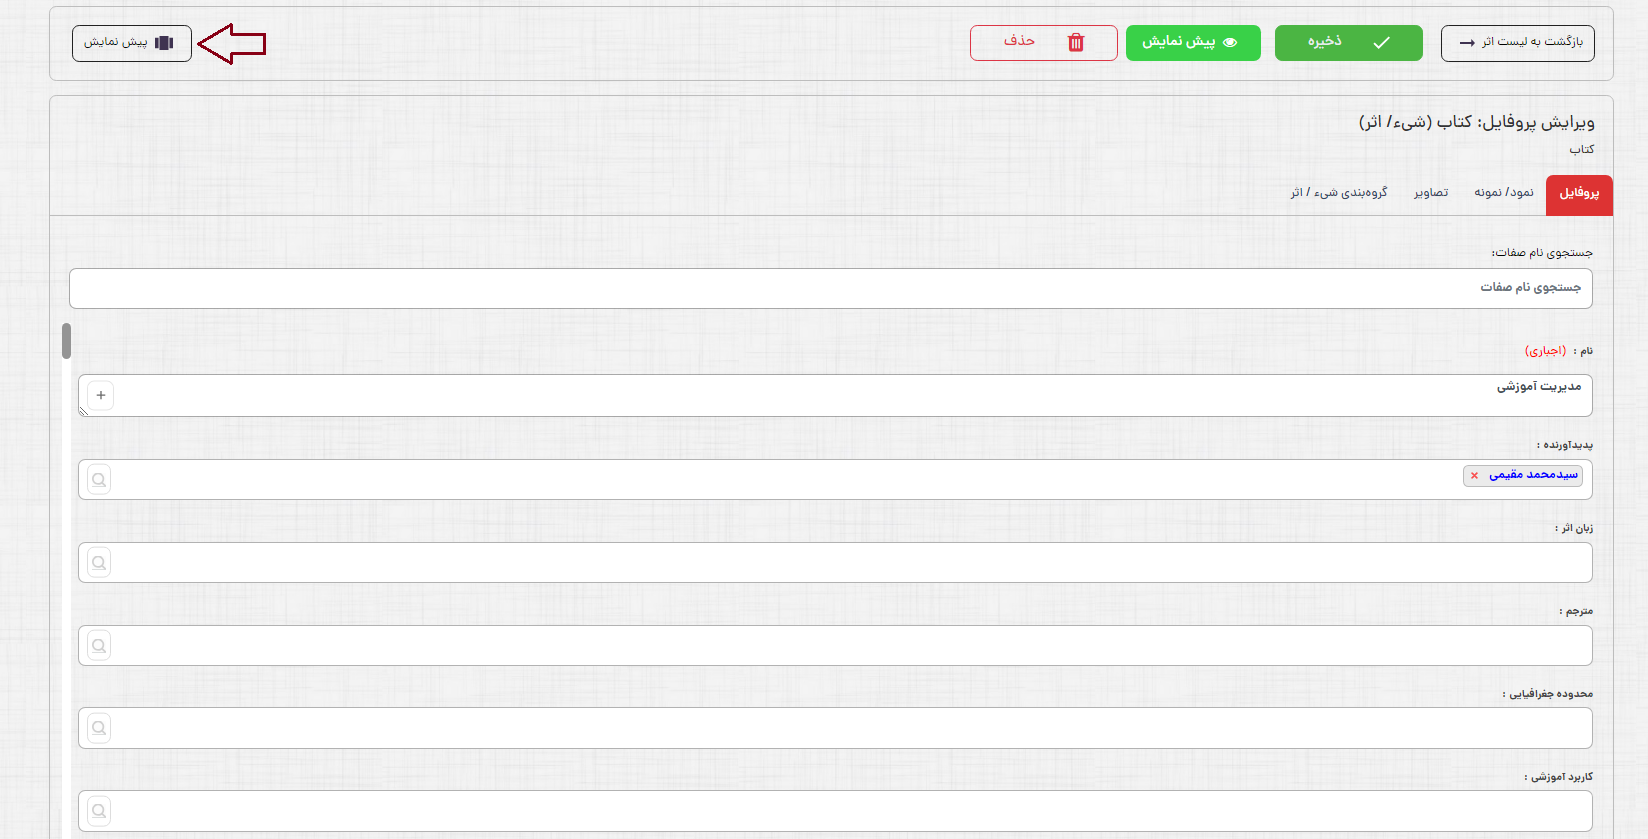Remove the سیدمحمد مقیمی tag with the x
1648x839 pixels.
pos(1474,476)
